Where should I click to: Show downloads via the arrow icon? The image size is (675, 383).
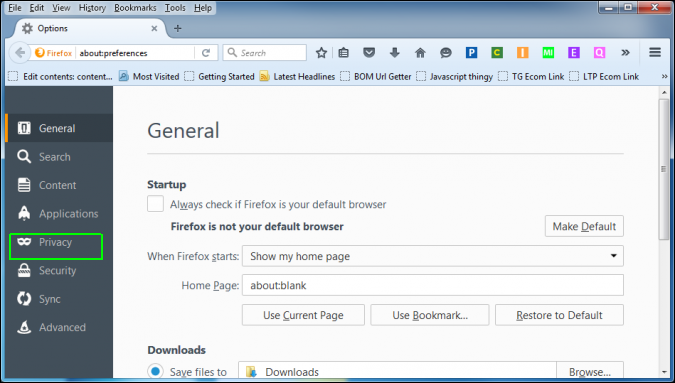click(x=394, y=53)
